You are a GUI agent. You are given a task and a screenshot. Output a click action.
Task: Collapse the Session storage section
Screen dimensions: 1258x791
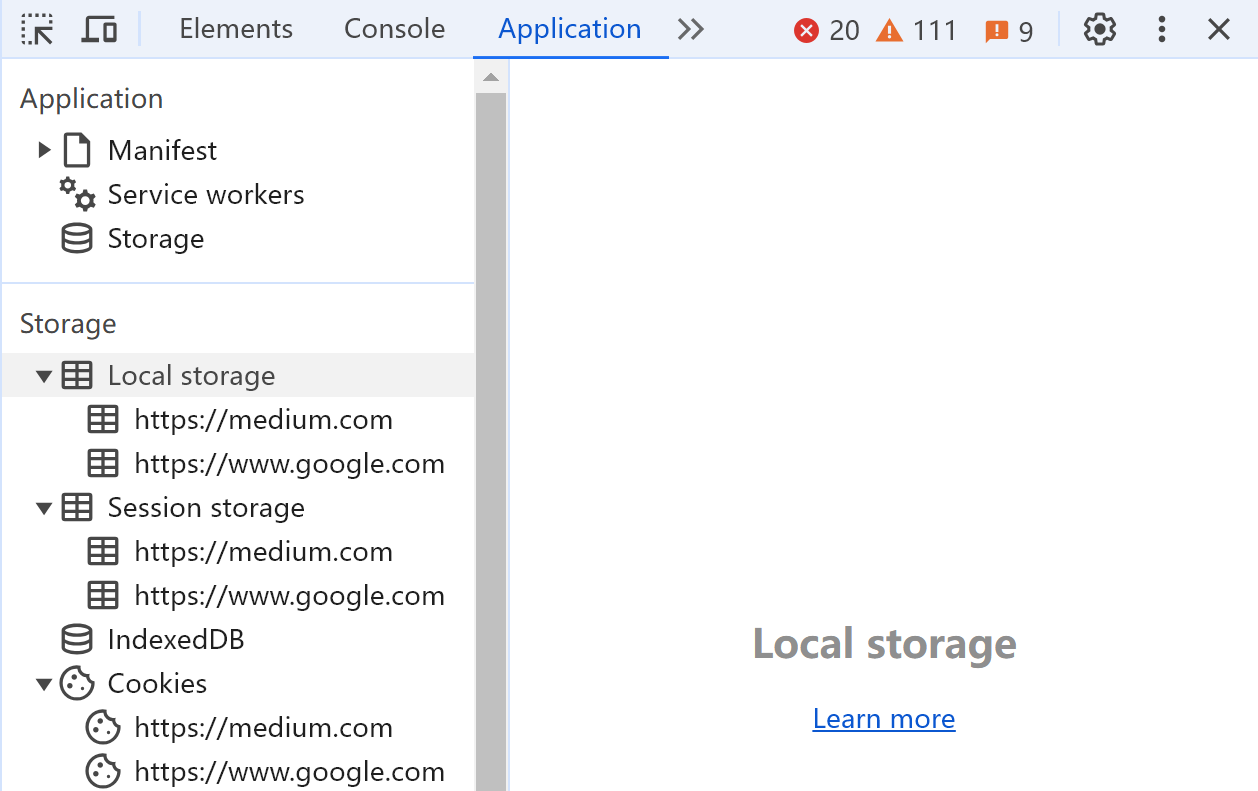tap(44, 508)
